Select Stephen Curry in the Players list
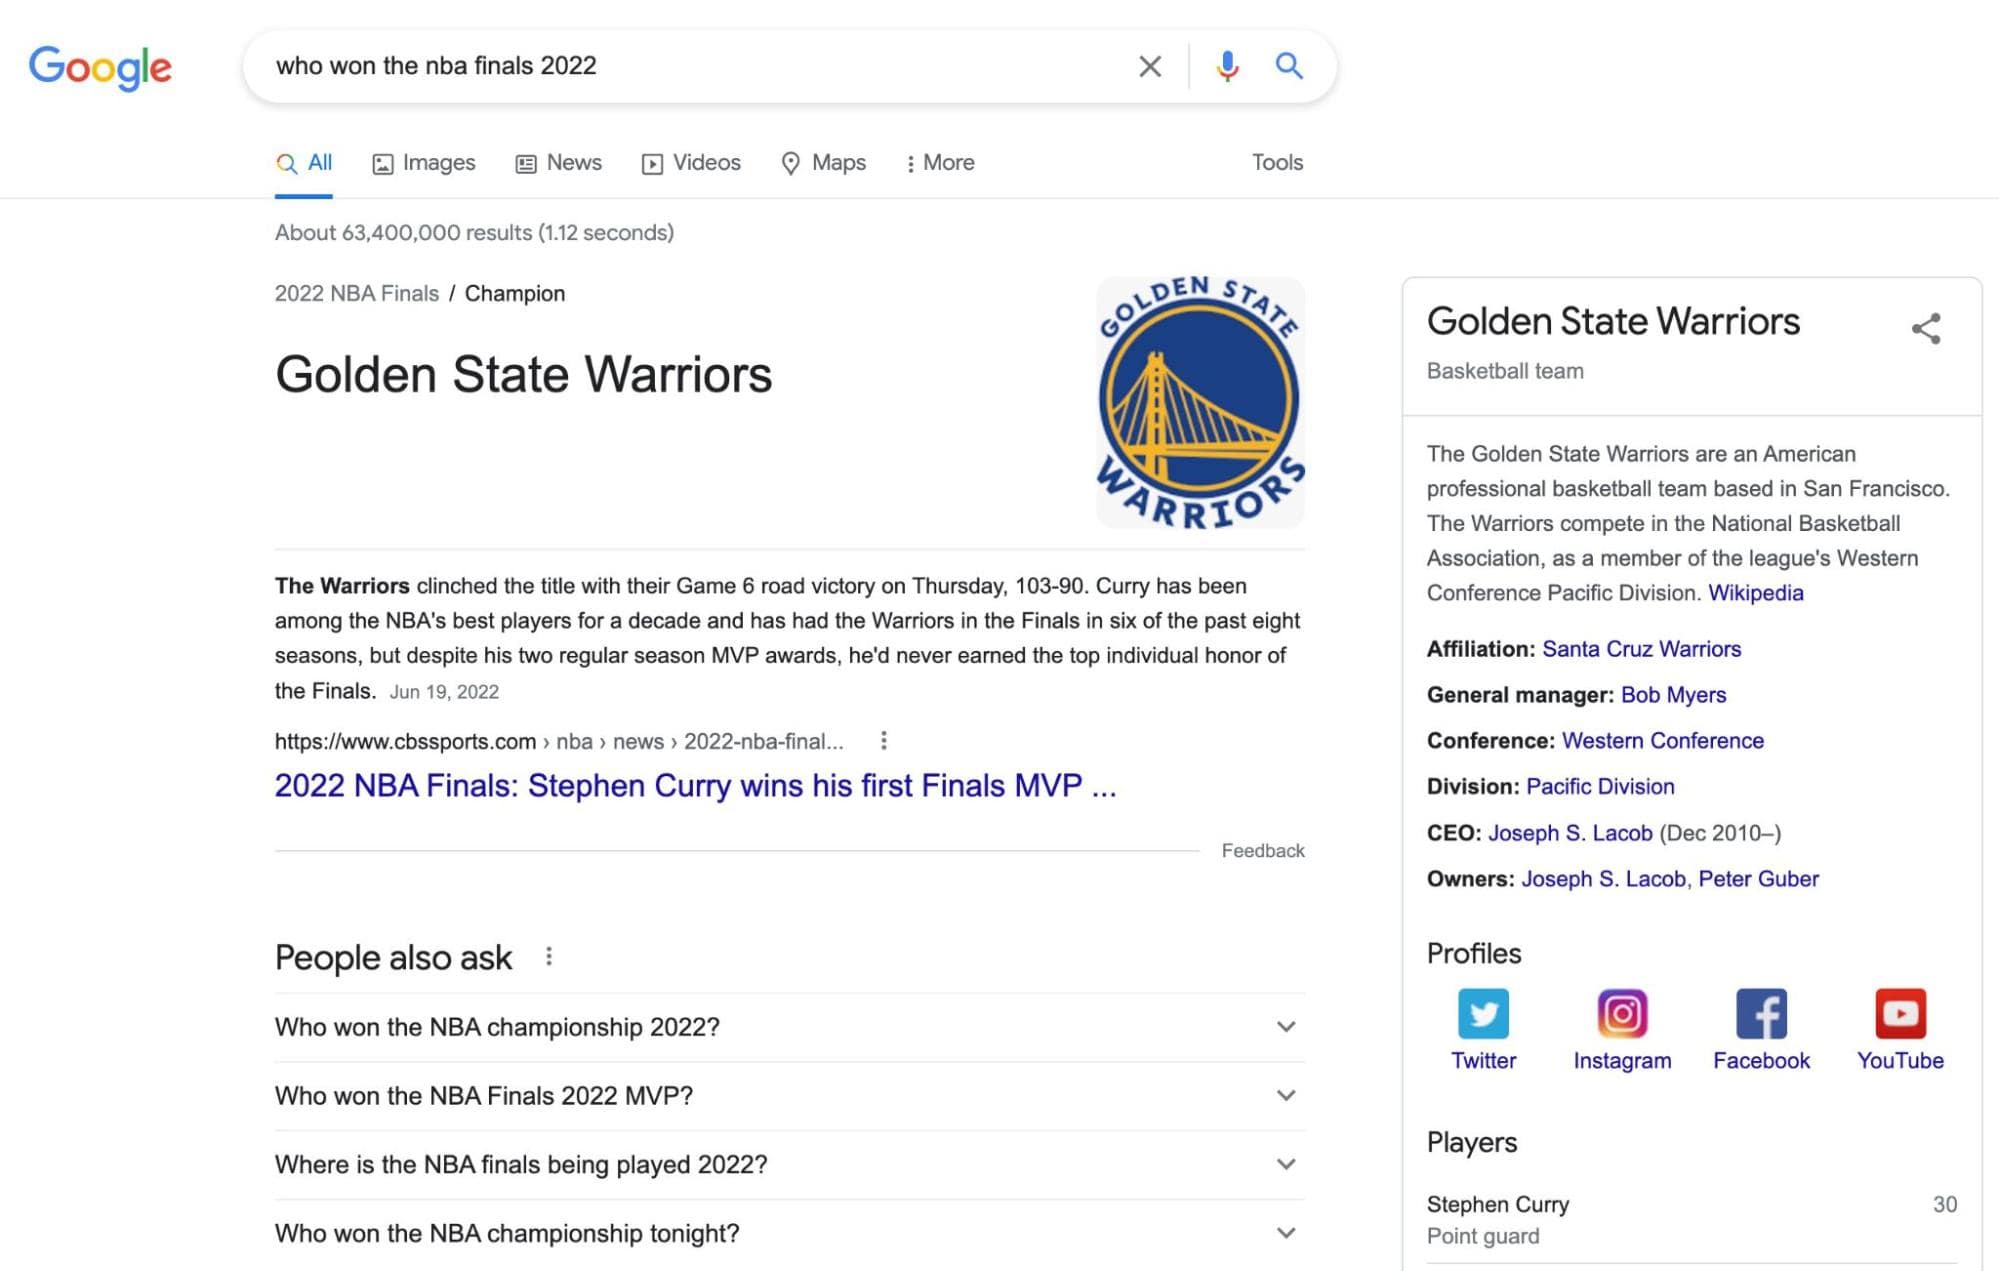Screen dimensions: 1999x1271 pyautogui.click(x=1691, y=1220)
